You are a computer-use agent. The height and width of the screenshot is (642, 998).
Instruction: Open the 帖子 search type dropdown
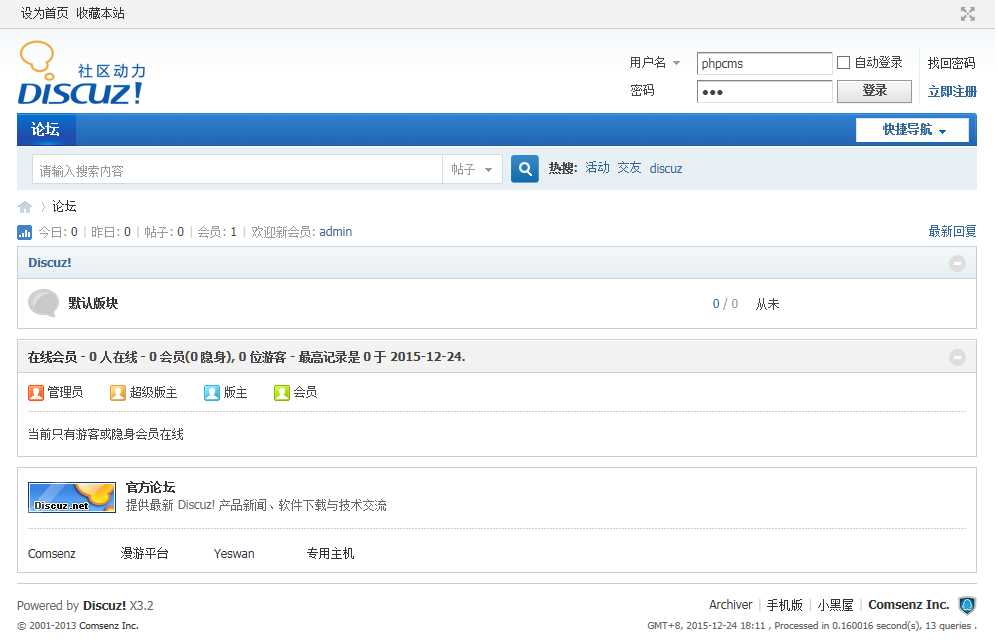[472, 169]
